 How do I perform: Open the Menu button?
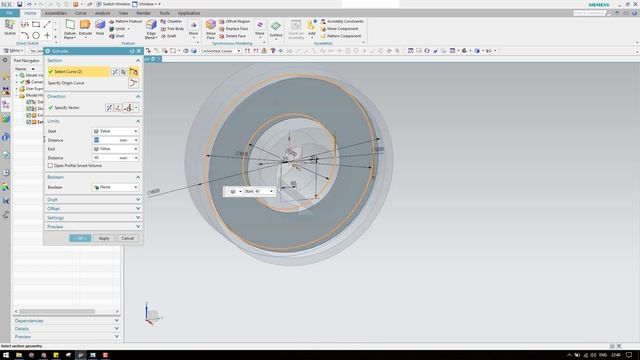pyautogui.click(x=13, y=51)
